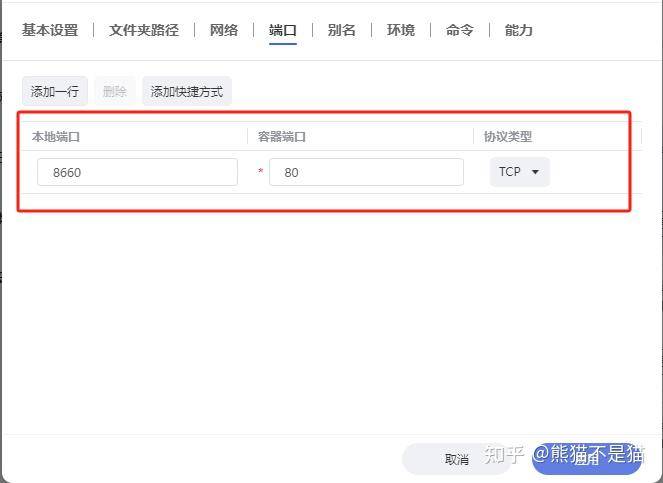Switch to the 环境 tab
Screen dimensions: 663x483
click(x=400, y=30)
